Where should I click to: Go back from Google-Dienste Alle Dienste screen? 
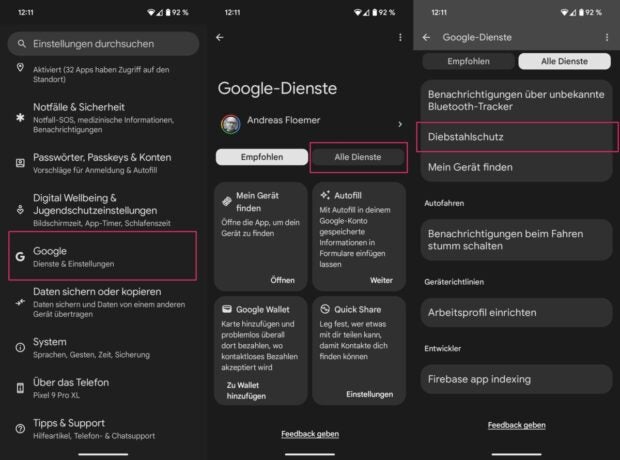426,37
